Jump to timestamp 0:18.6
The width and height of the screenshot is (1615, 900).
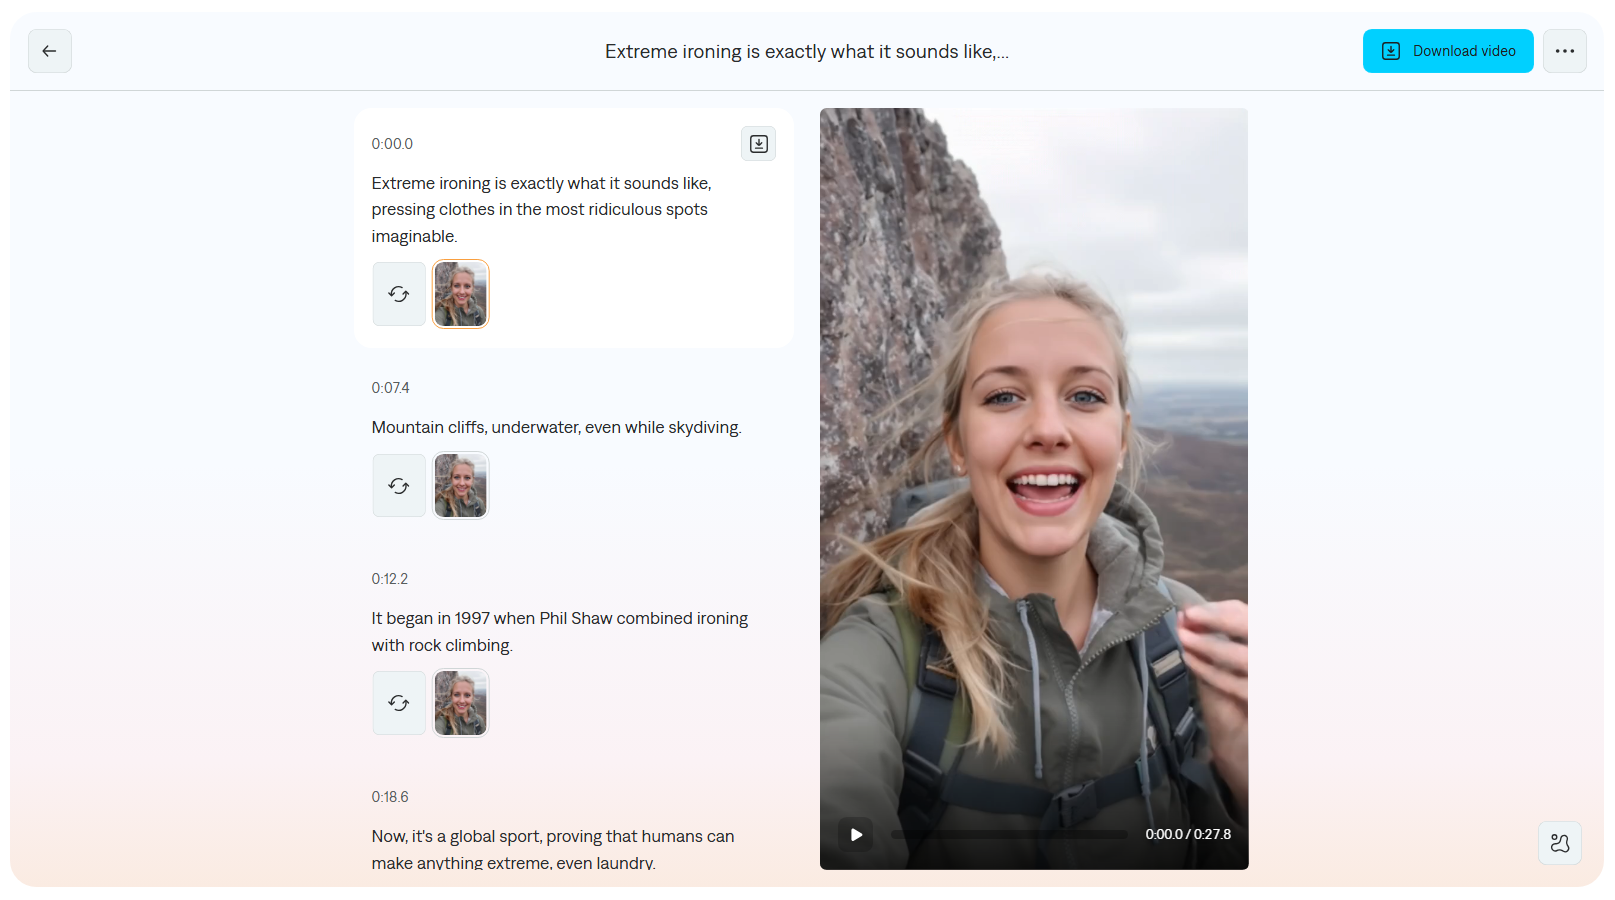pyautogui.click(x=389, y=797)
